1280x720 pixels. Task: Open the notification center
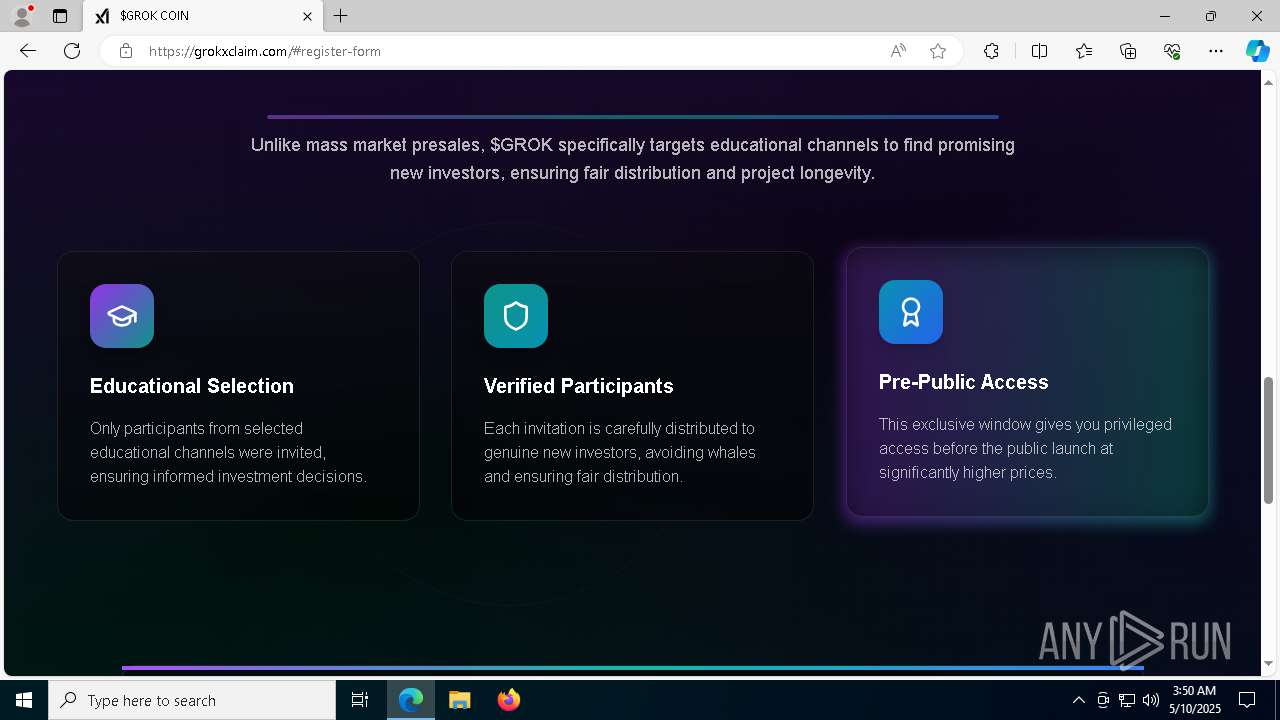tap(1247, 700)
